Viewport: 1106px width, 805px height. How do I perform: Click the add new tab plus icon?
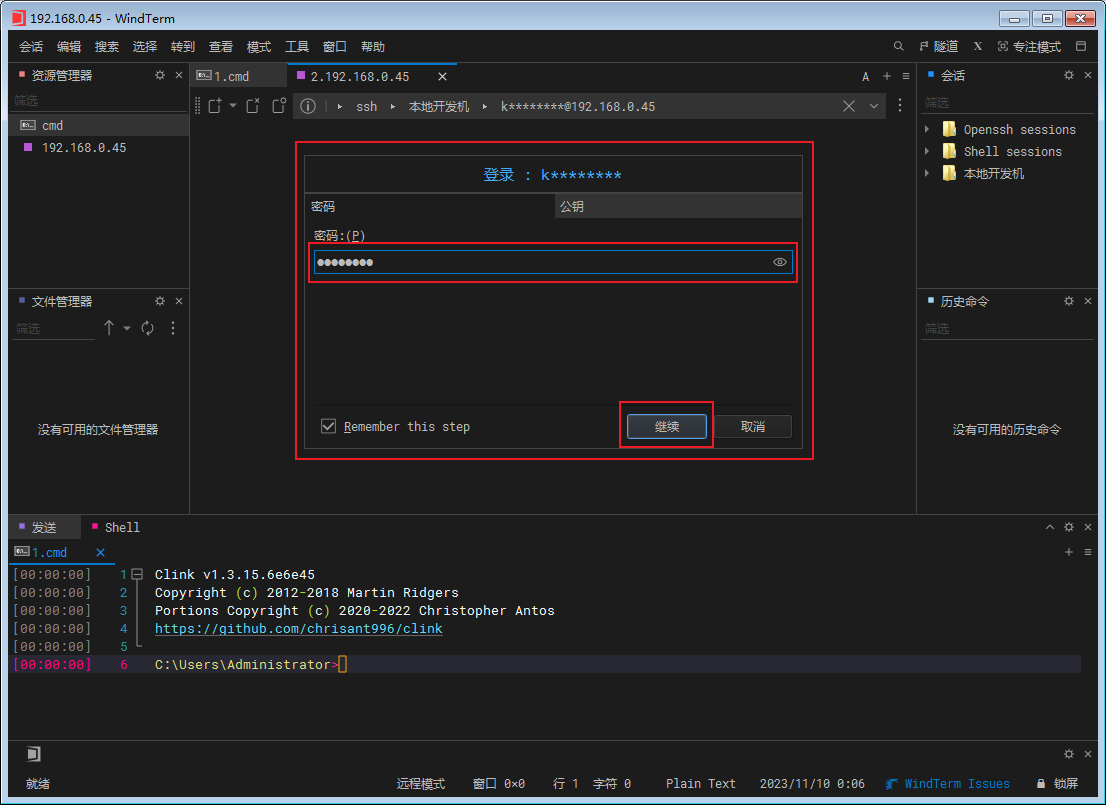click(886, 77)
